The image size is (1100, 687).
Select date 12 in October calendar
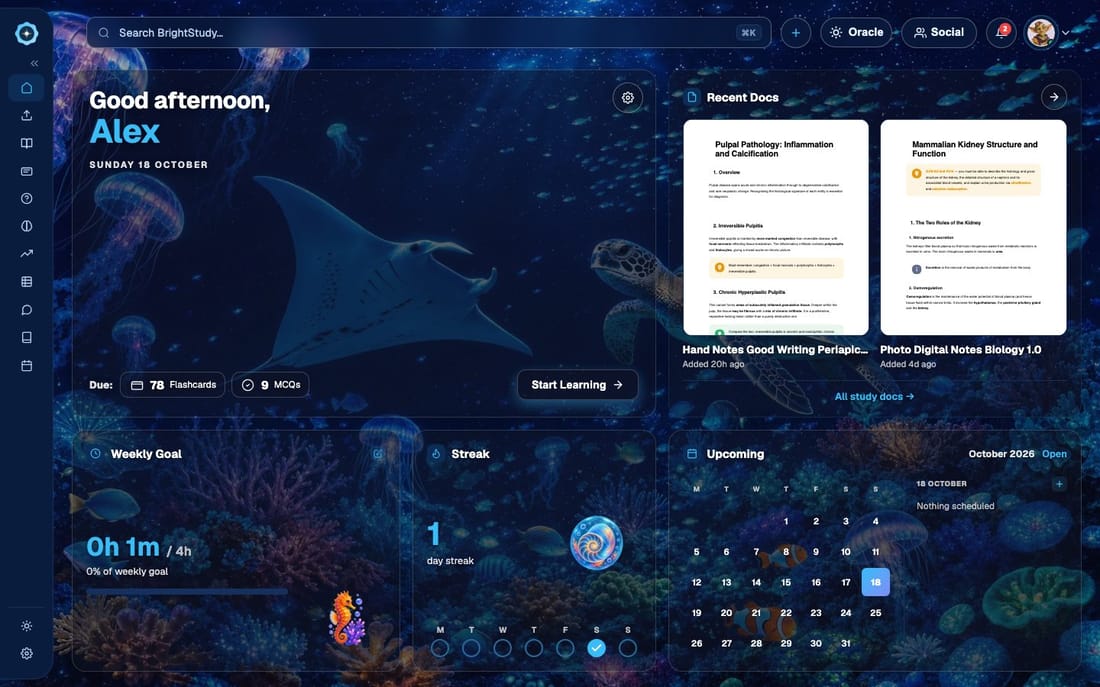[x=697, y=582]
